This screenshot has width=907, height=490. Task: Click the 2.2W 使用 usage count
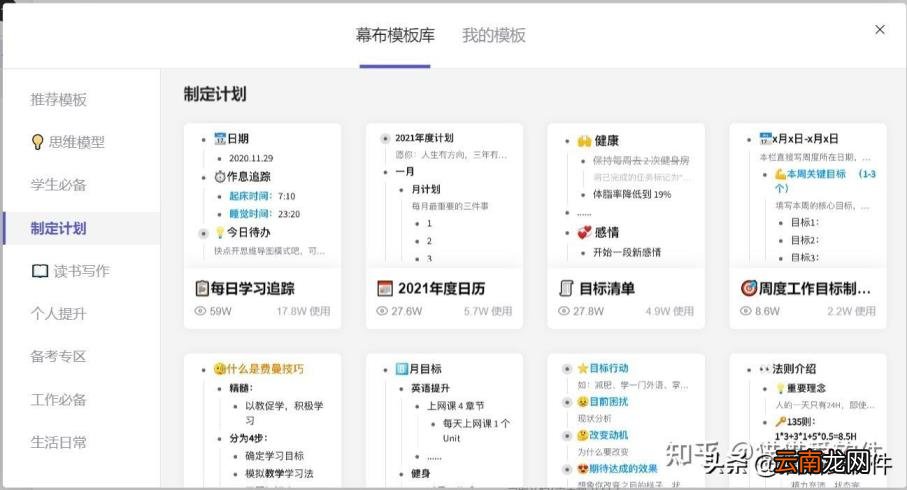click(851, 311)
